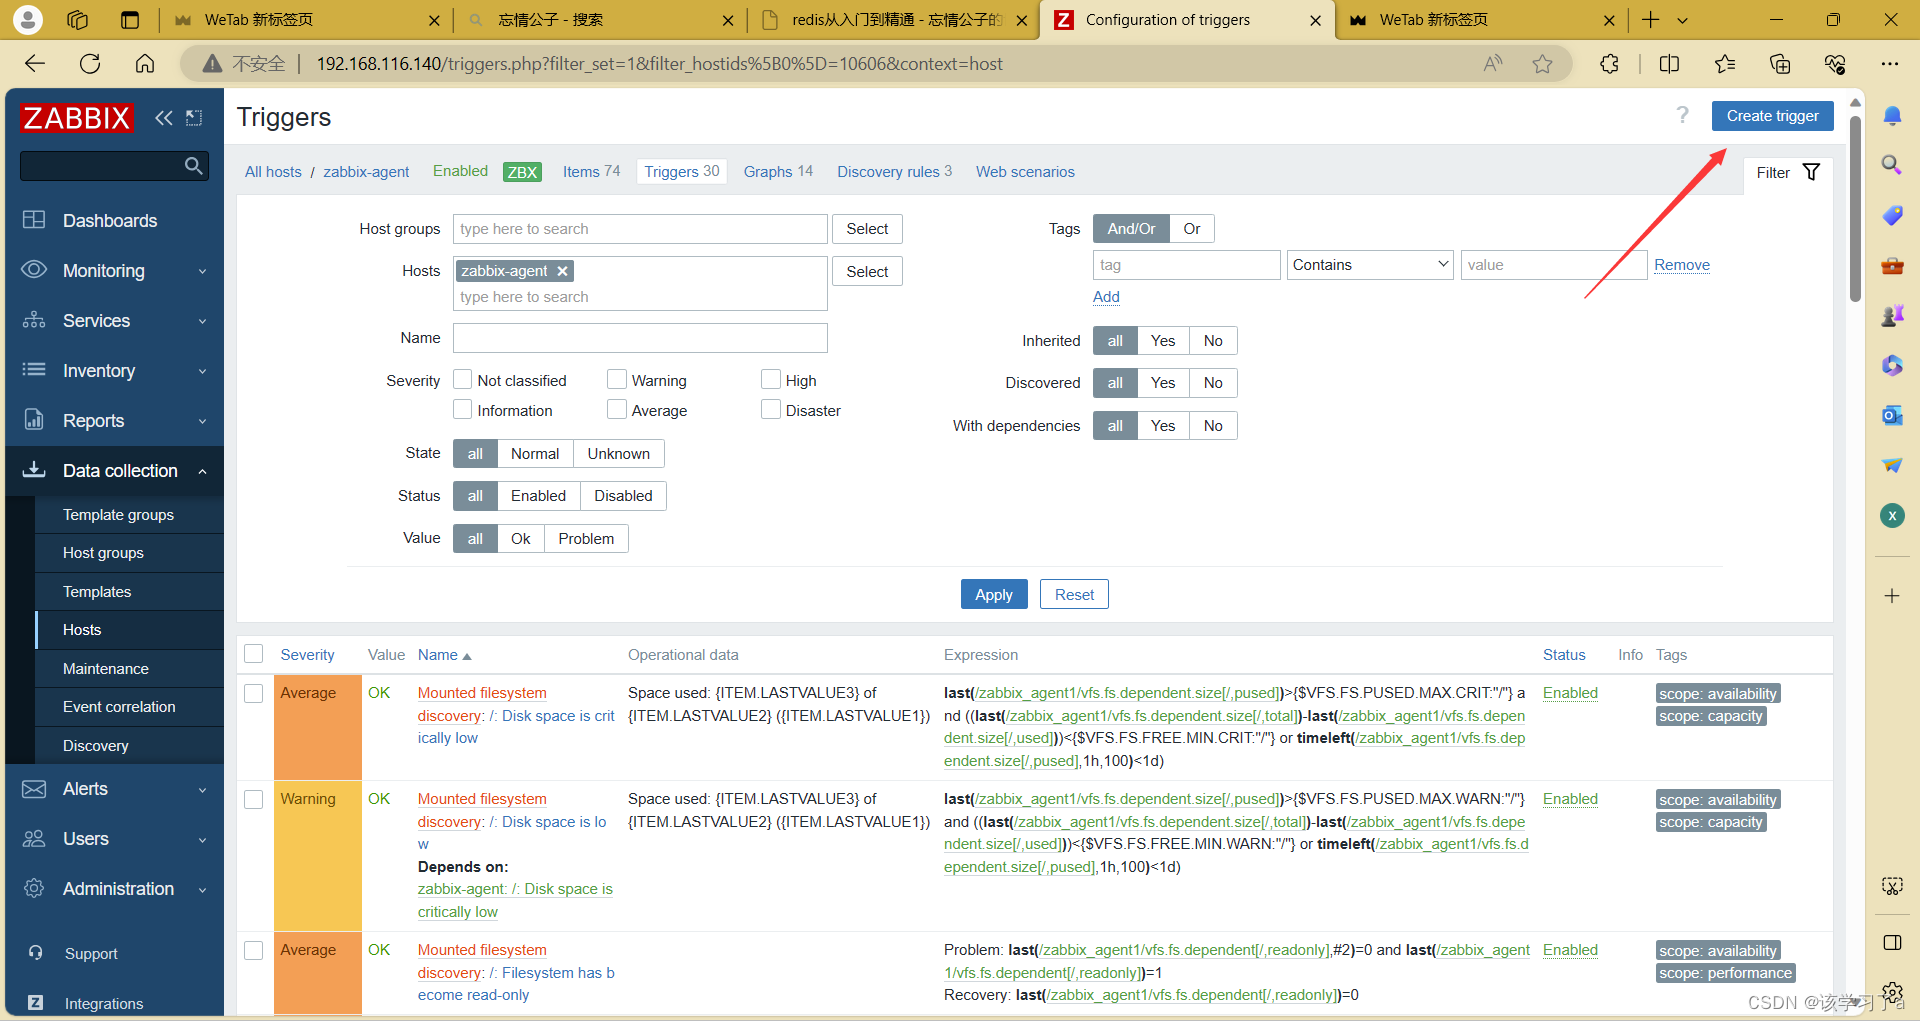
Task: Open the browser collections icon
Action: tap(1780, 64)
